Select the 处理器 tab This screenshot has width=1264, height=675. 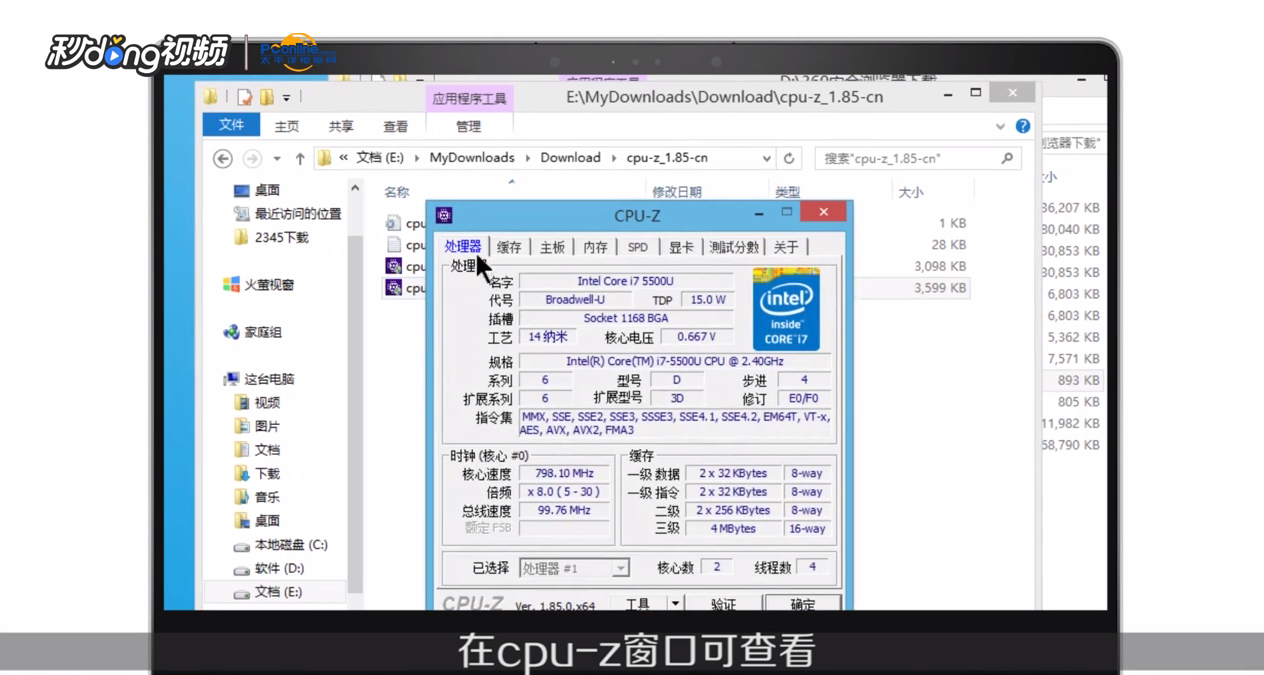(x=463, y=246)
